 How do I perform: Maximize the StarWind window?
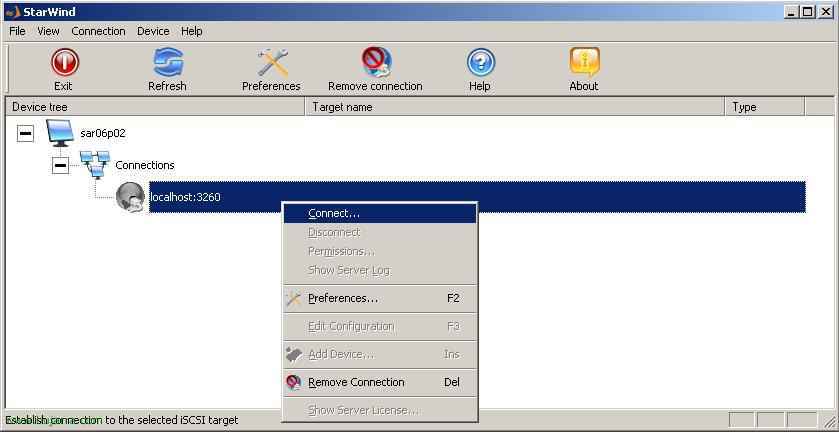(x=808, y=12)
